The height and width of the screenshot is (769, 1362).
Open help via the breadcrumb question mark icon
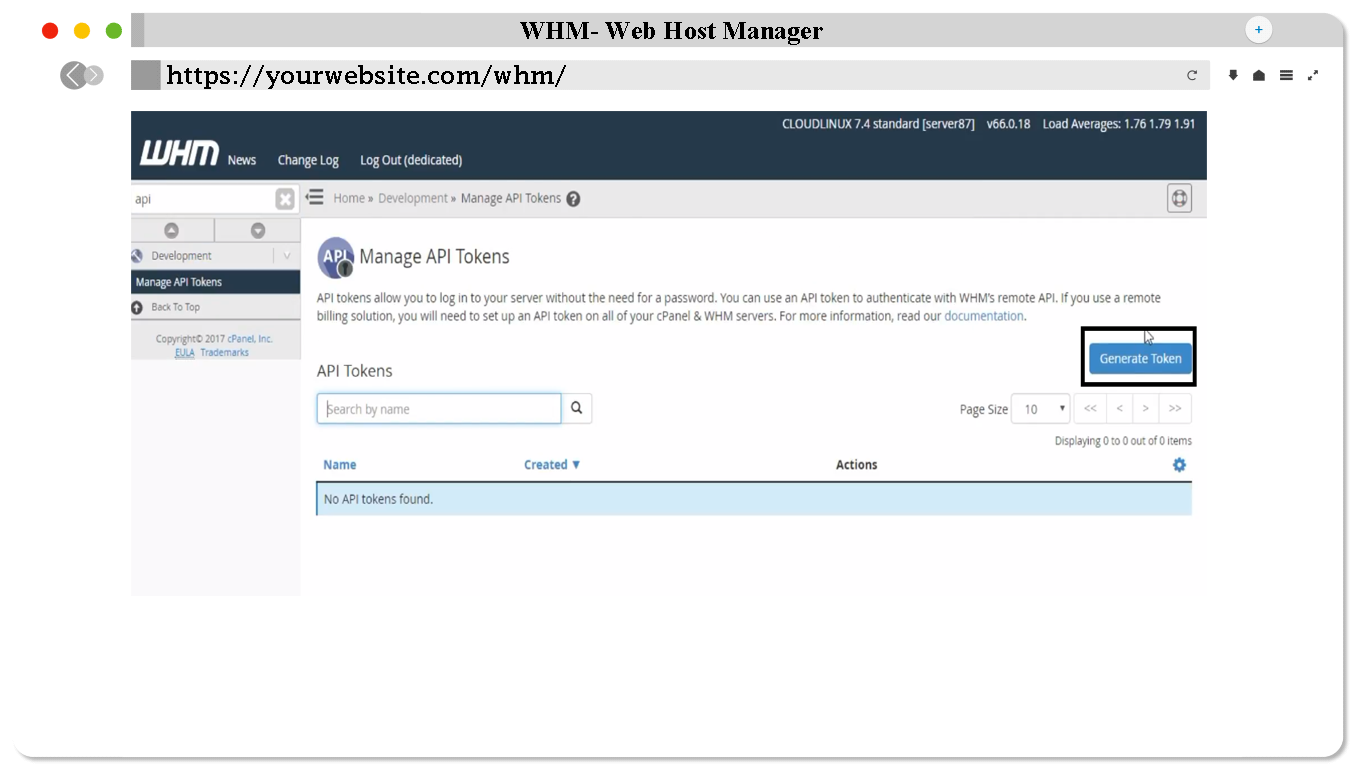pos(573,199)
